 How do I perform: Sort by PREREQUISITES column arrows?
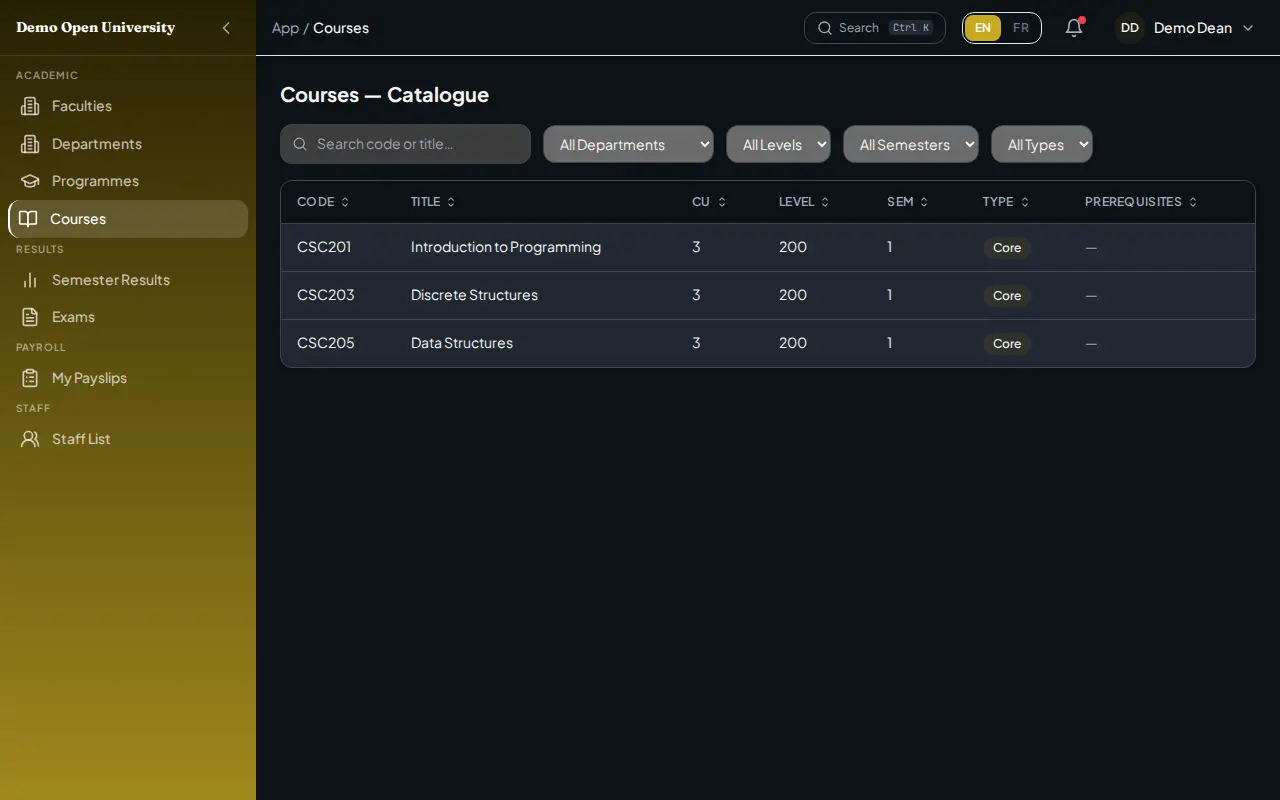[1193, 202]
